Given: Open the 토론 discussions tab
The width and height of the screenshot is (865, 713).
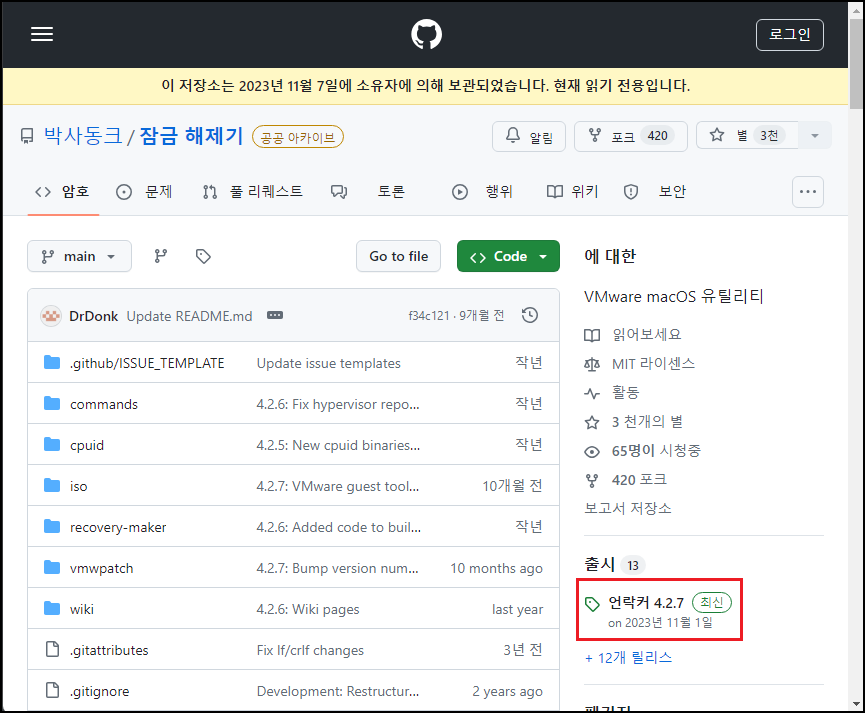Looking at the screenshot, I should [368, 191].
